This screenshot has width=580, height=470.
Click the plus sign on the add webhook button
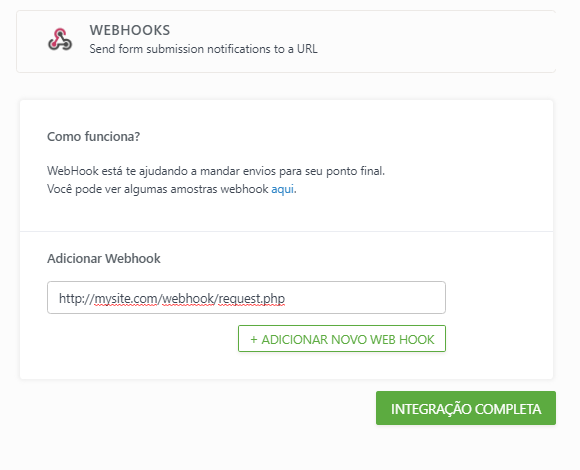click(x=254, y=339)
